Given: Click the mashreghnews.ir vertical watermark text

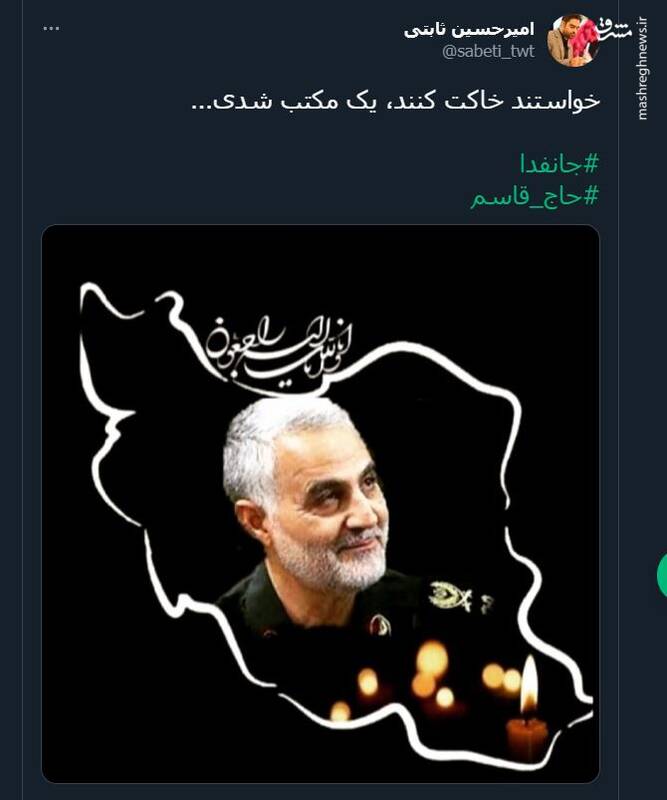Looking at the screenshot, I should point(643,68).
